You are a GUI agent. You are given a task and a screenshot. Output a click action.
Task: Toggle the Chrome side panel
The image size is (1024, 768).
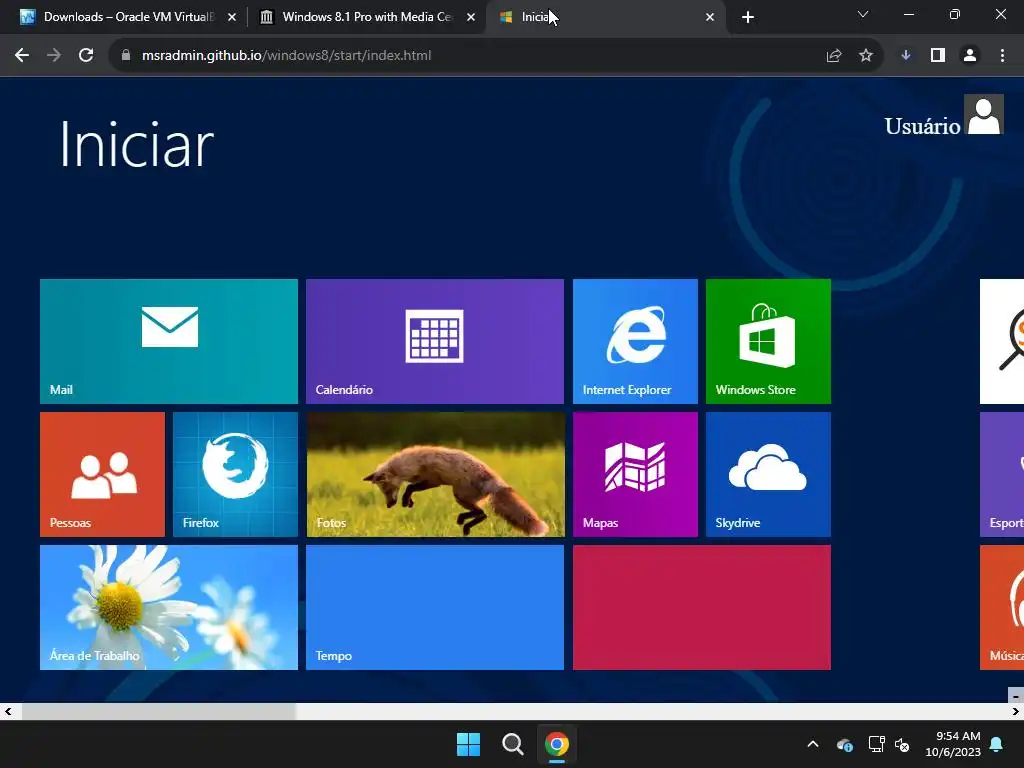(x=938, y=56)
